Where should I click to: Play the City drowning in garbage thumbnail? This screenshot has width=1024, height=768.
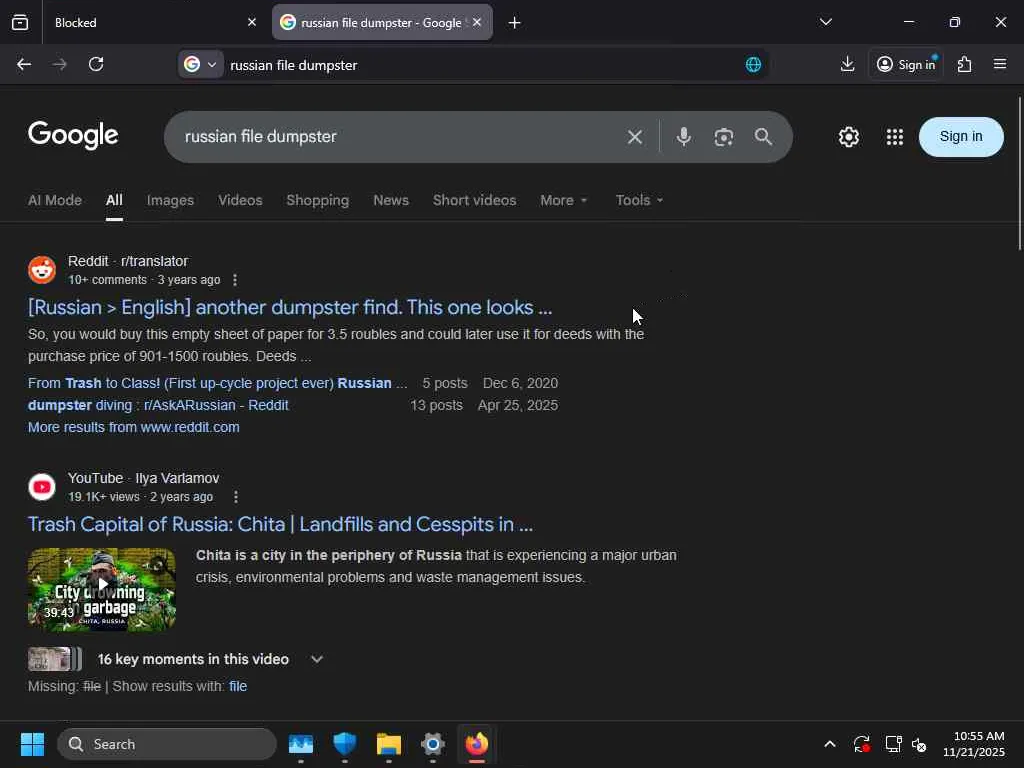pos(102,589)
